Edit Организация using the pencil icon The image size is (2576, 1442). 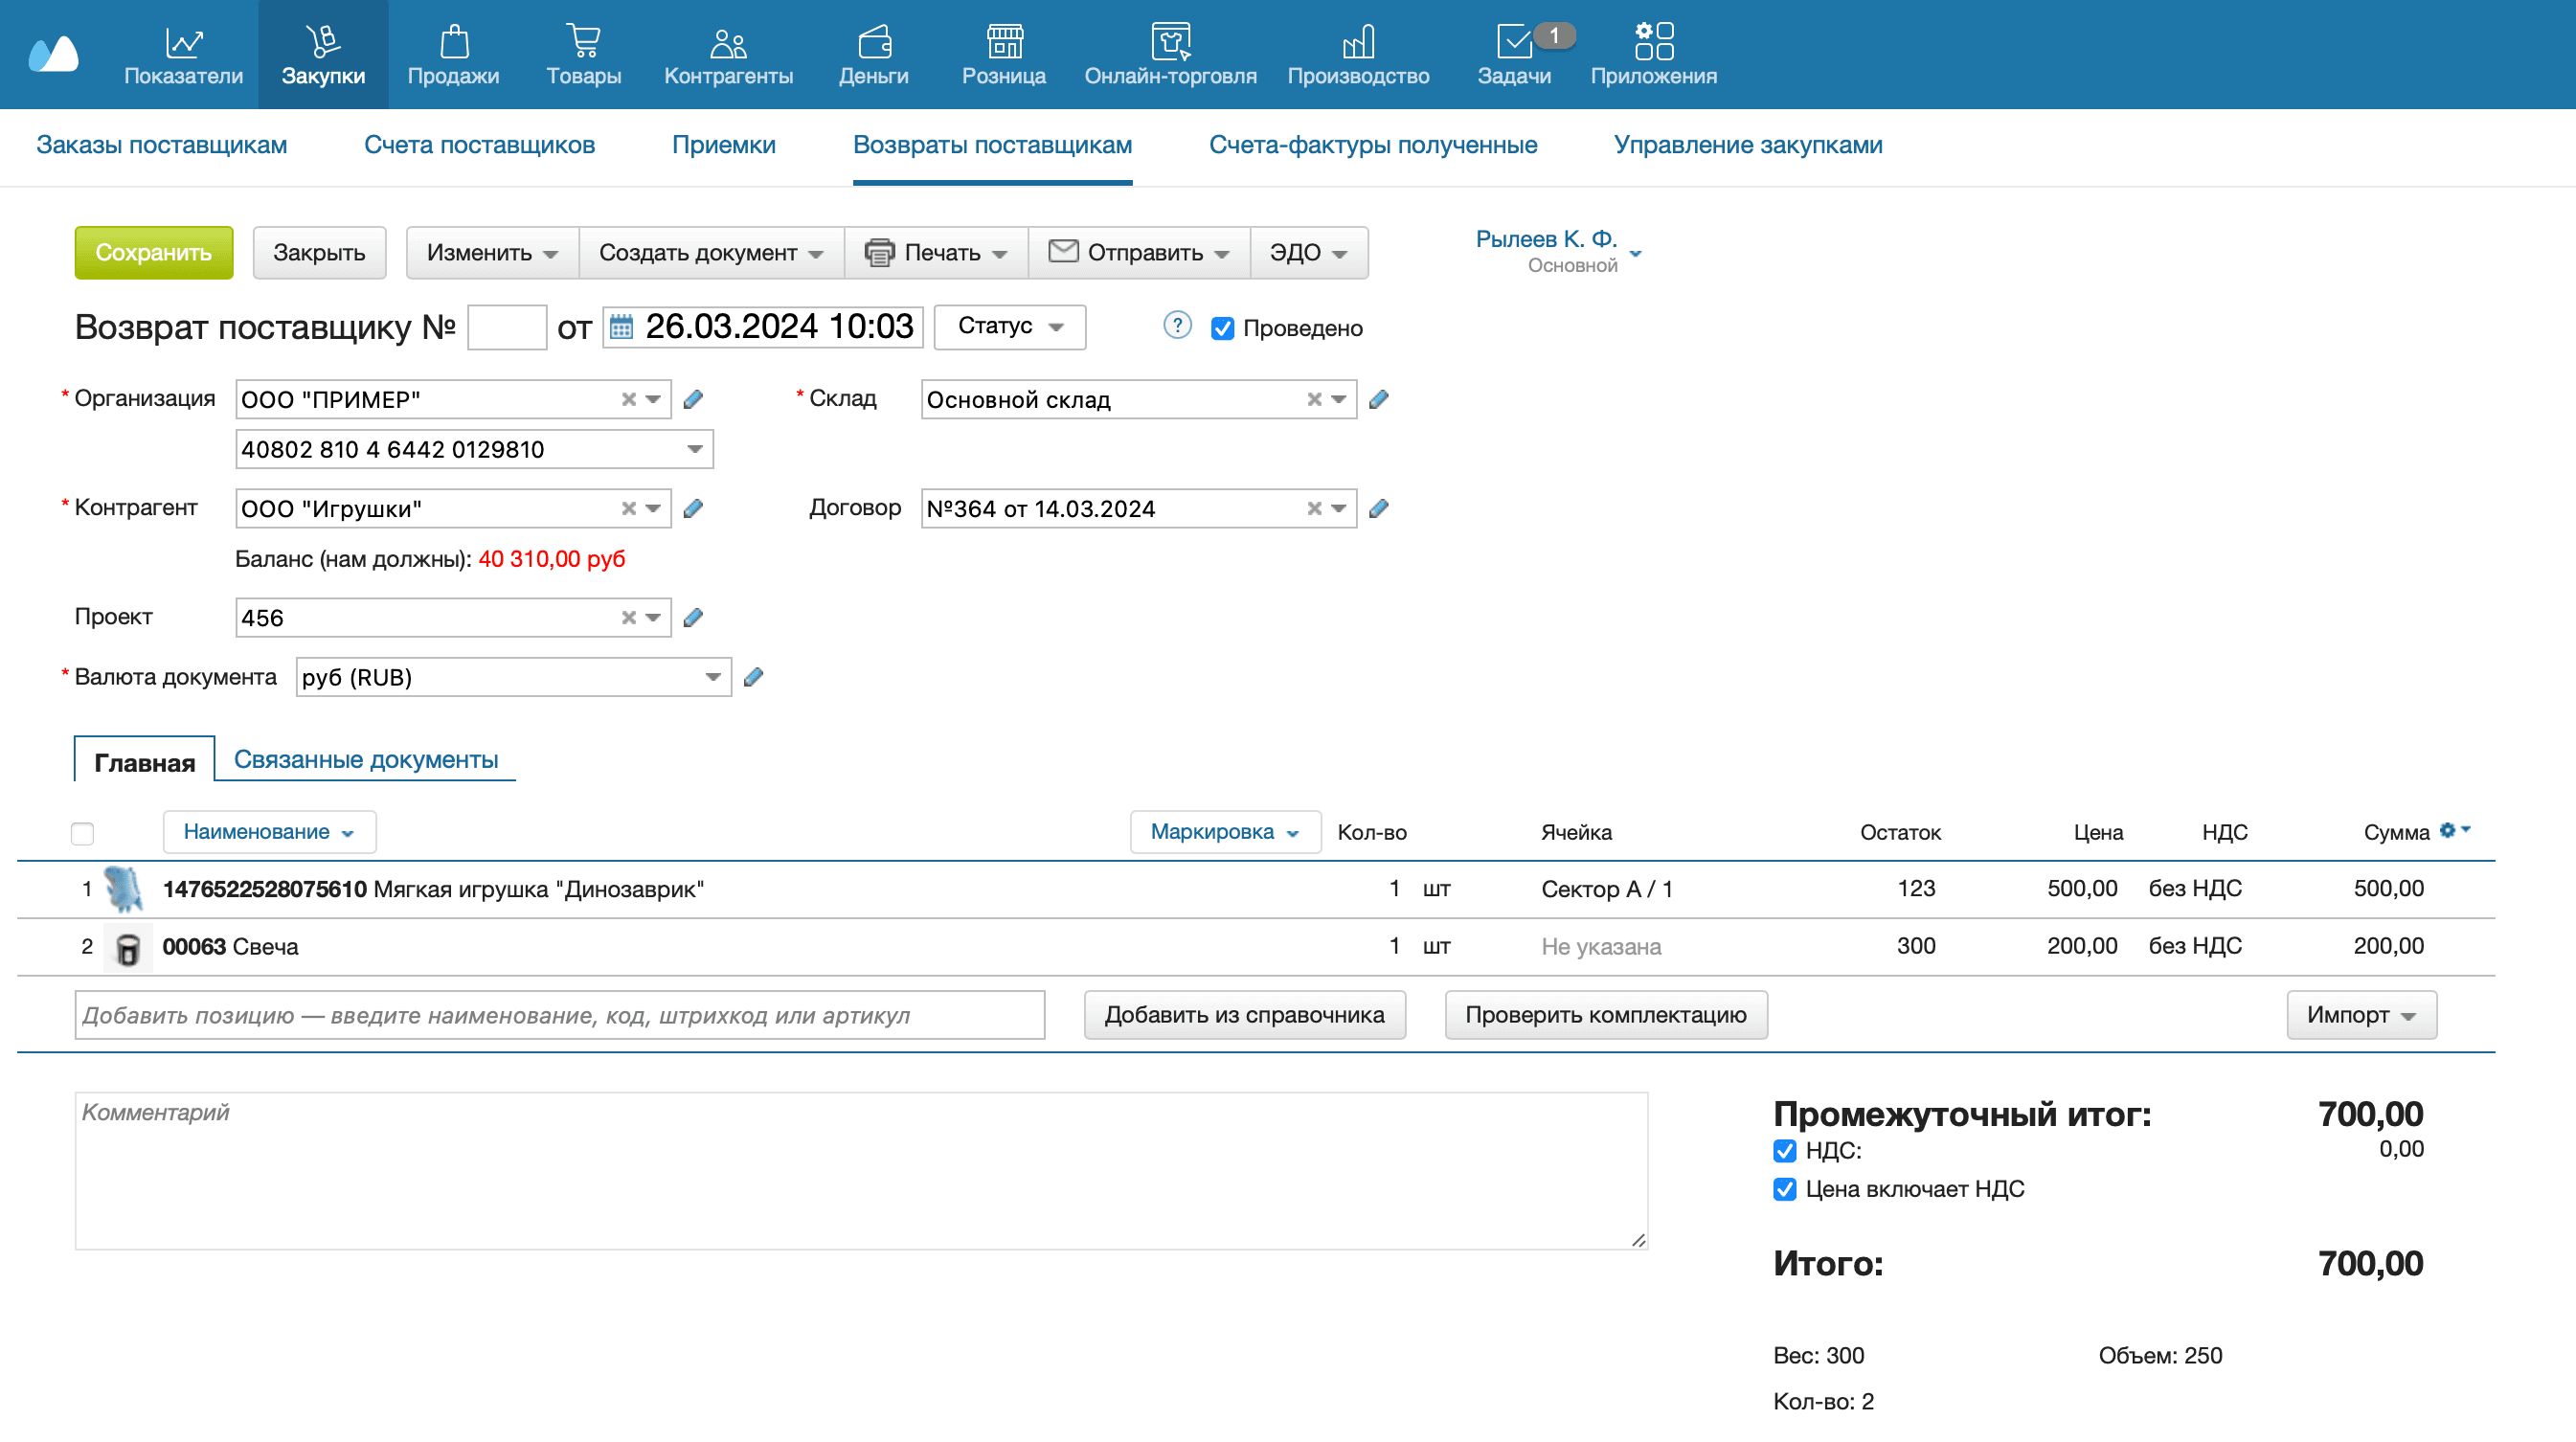tap(693, 400)
